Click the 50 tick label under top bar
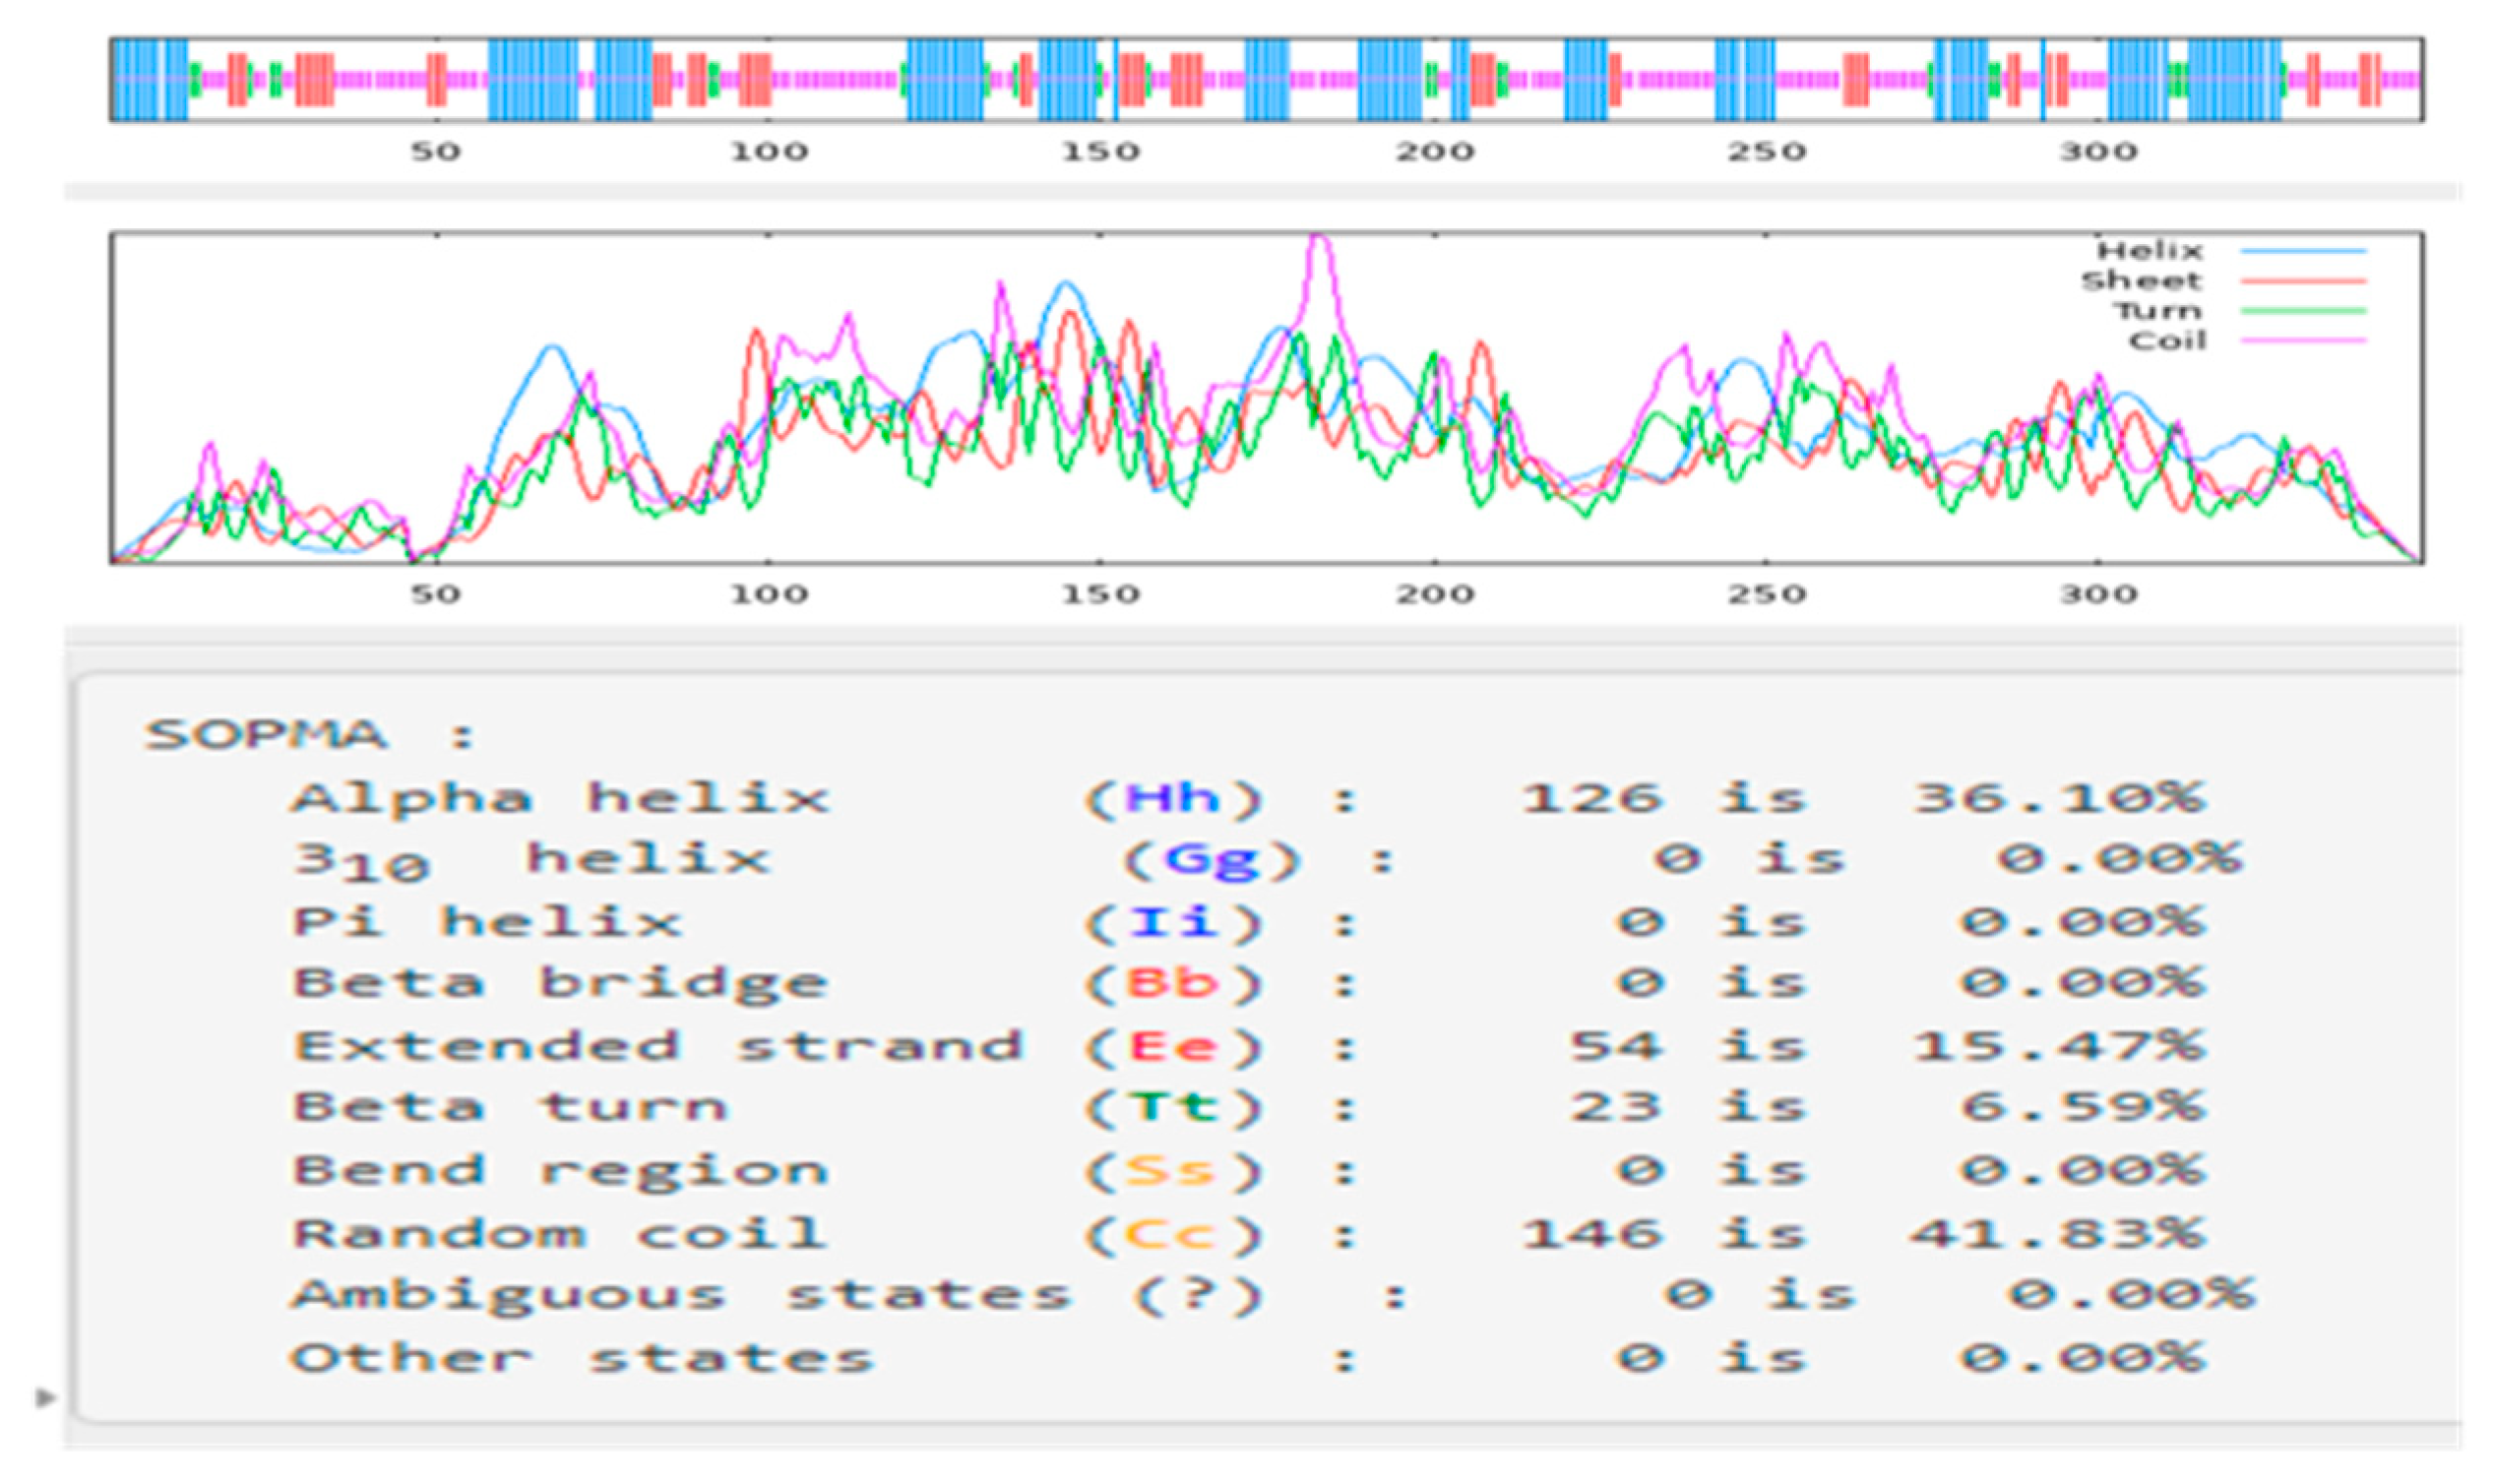The image size is (2494, 1484). [x=435, y=152]
